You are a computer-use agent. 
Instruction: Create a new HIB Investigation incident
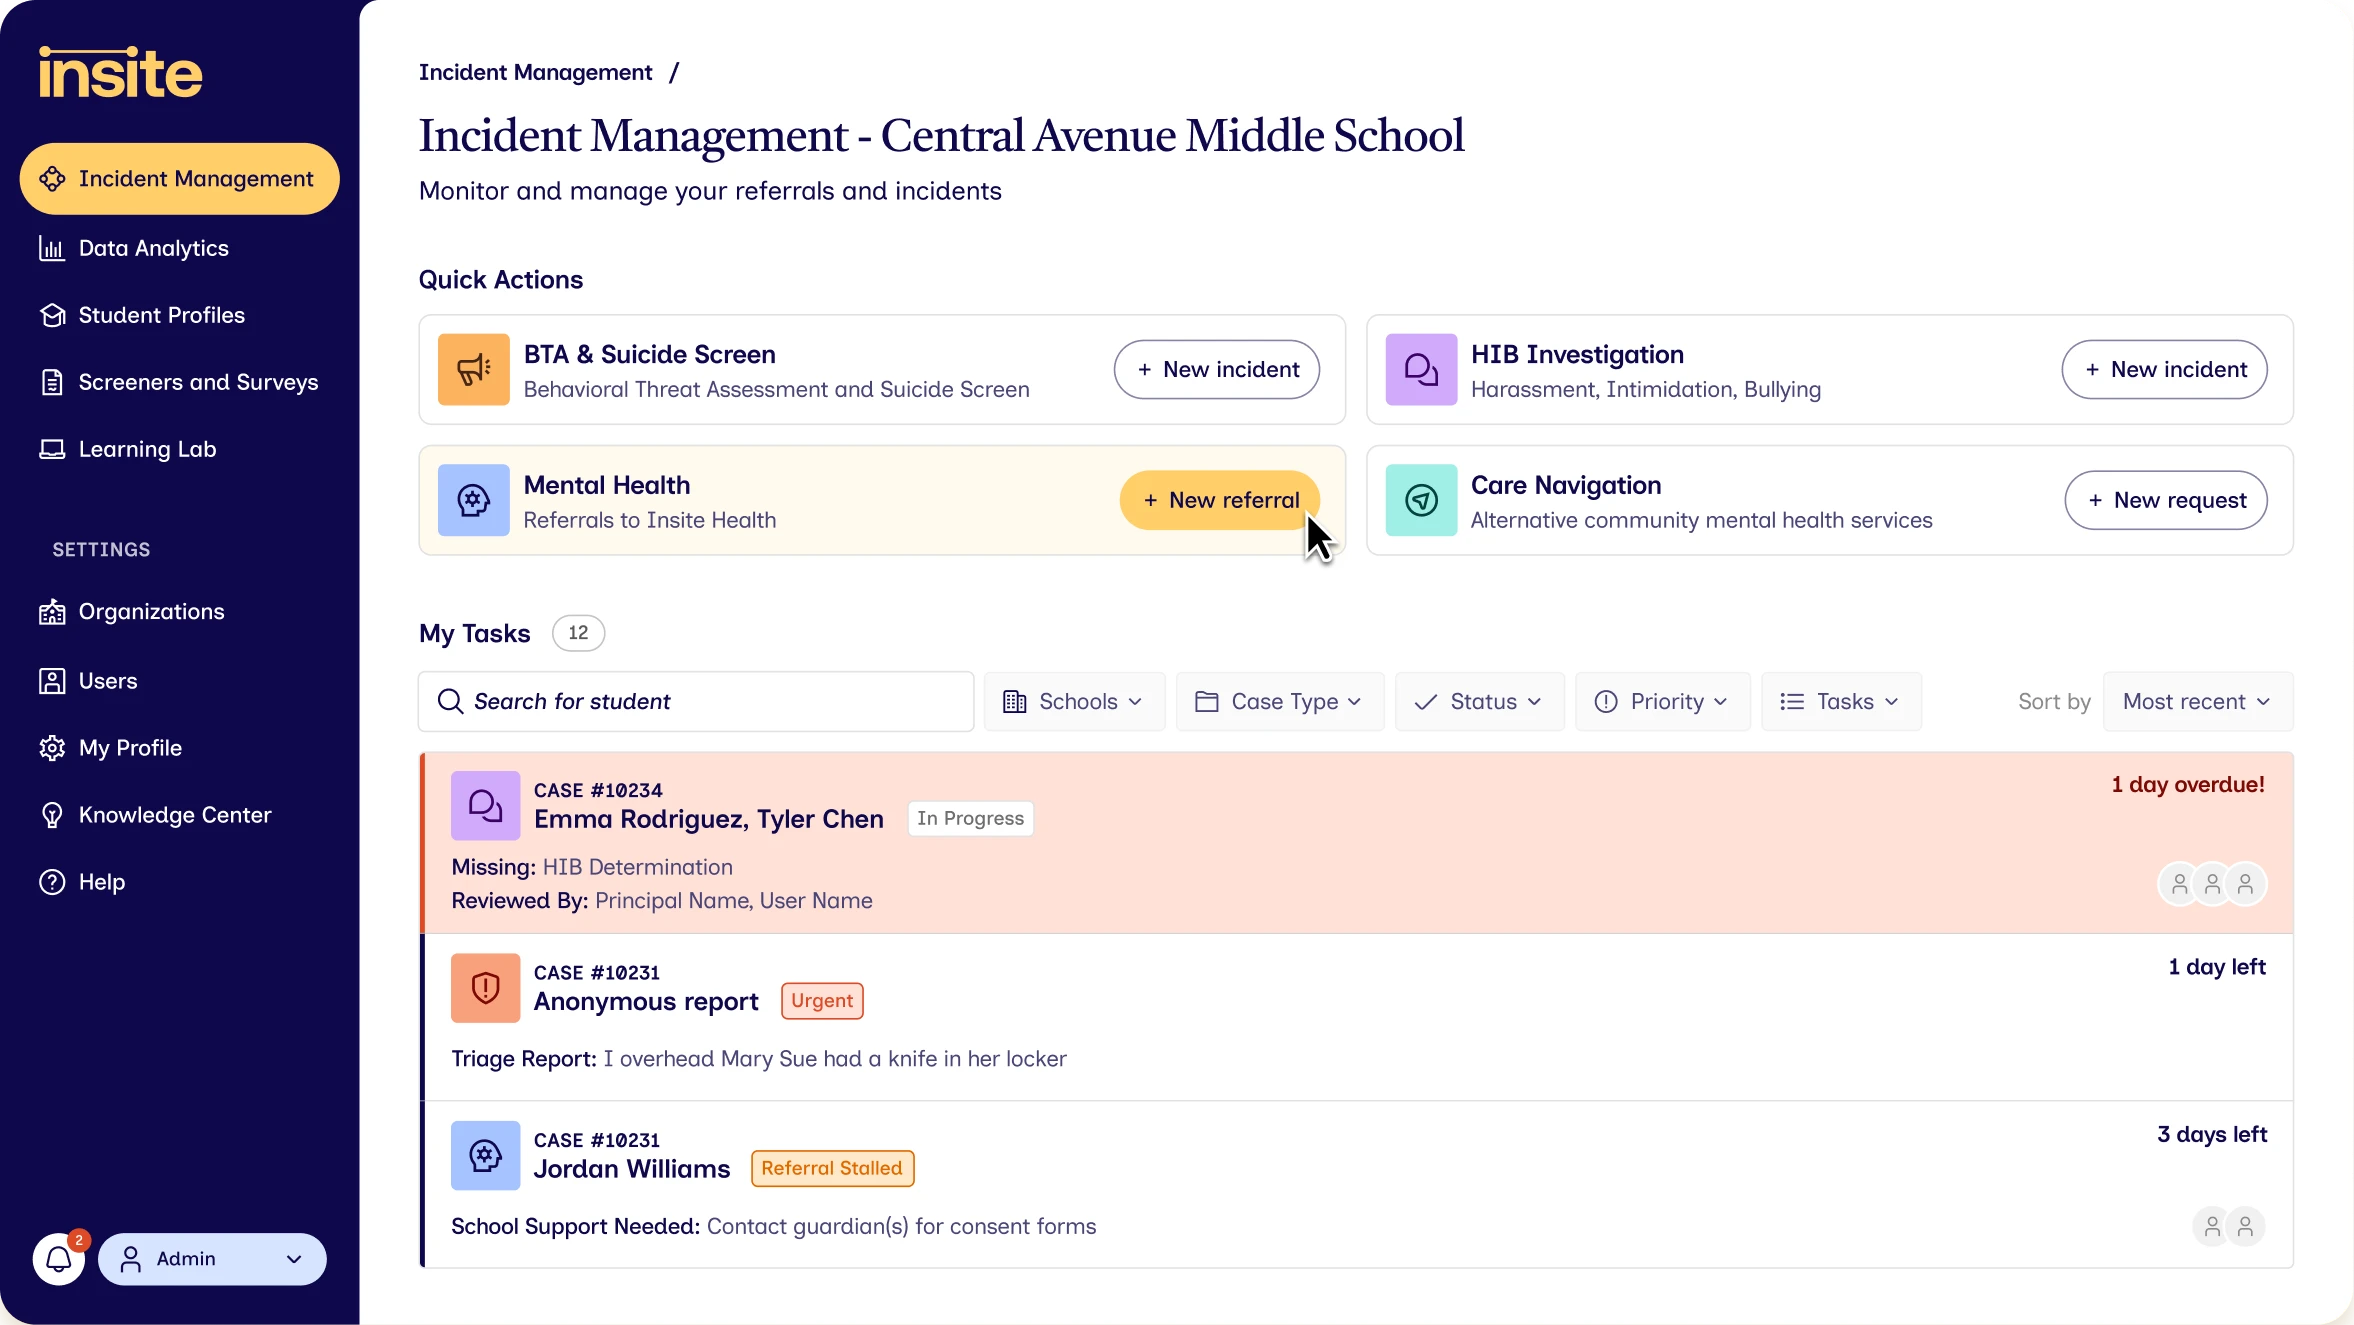click(x=2164, y=369)
